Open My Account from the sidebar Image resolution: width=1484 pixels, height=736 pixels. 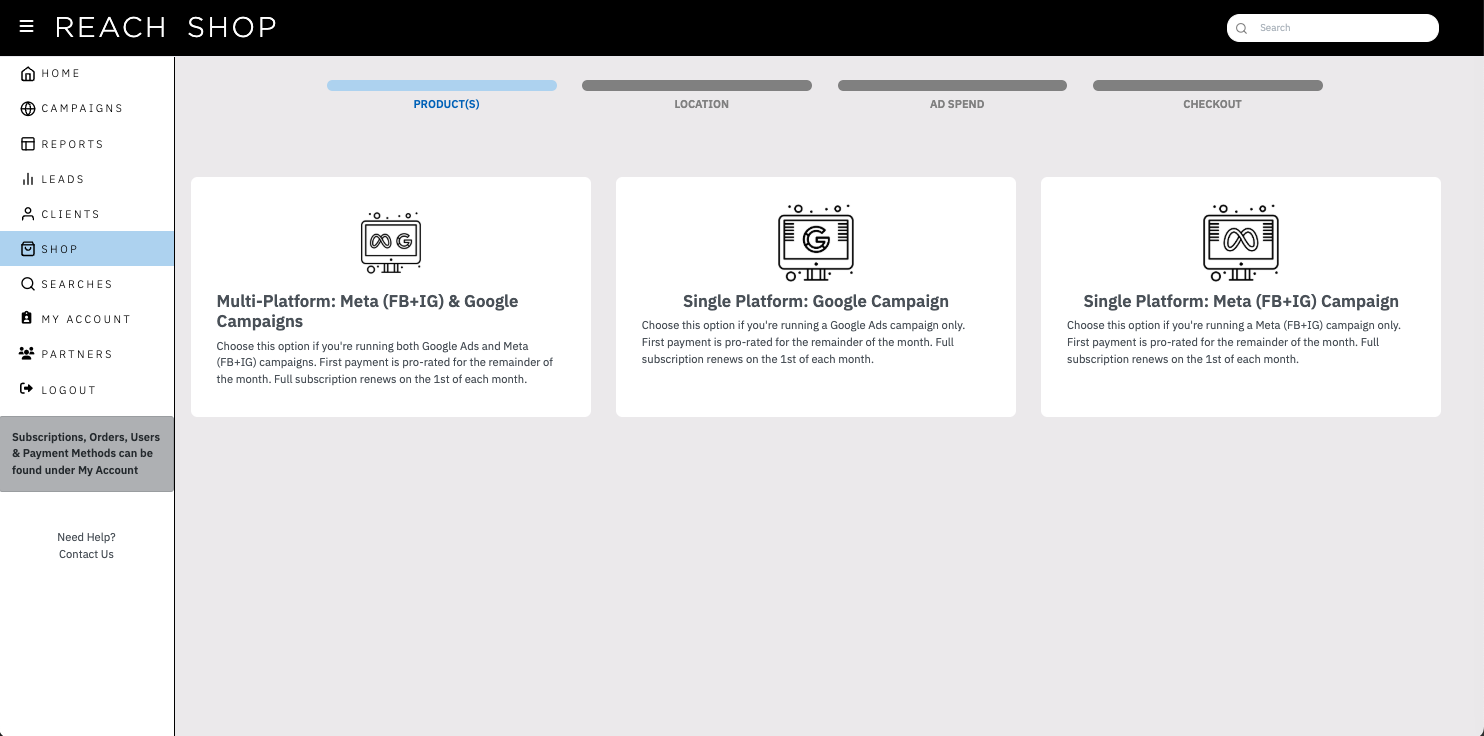(x=86, y=319)
